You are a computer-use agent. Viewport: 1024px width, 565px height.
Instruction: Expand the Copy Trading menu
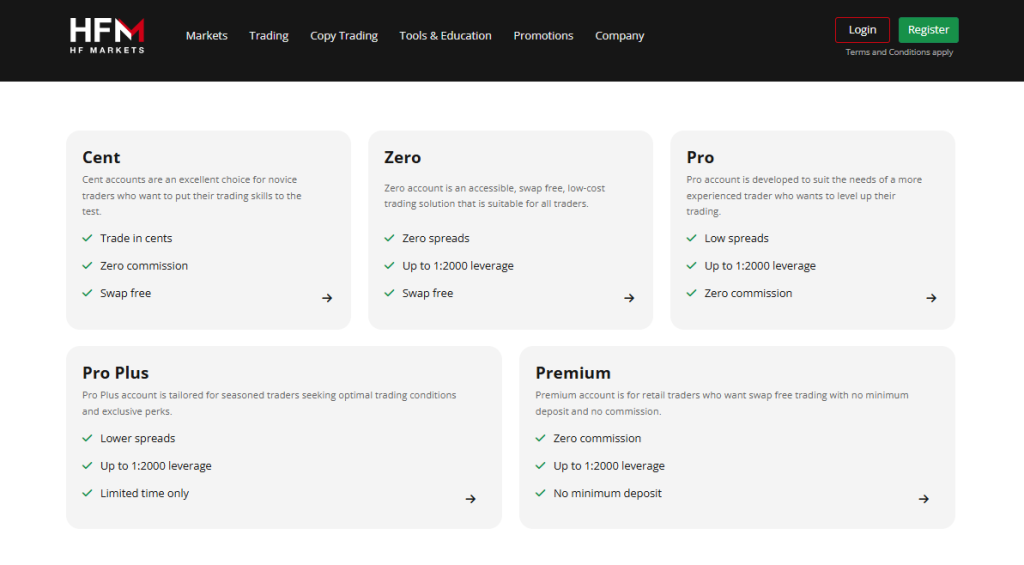click(344, 36)
